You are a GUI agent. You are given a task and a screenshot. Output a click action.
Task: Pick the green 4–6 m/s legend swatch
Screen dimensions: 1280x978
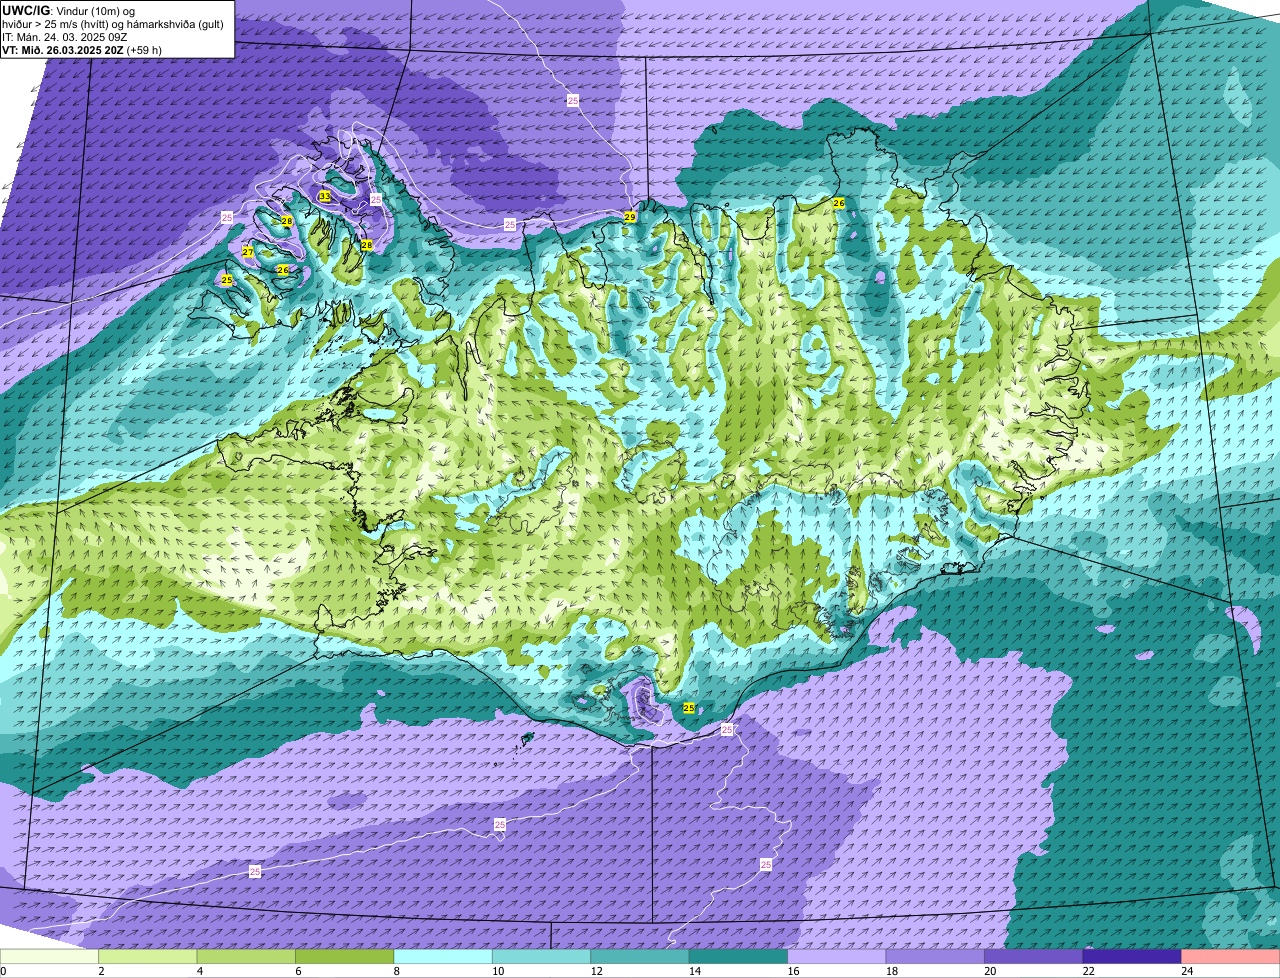point(246,956)
